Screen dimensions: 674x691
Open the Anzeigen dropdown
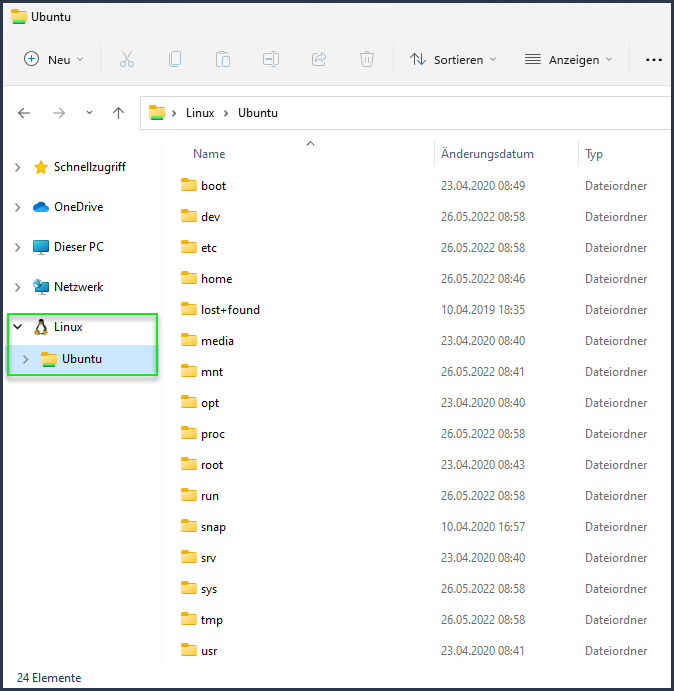click(569, 59)
